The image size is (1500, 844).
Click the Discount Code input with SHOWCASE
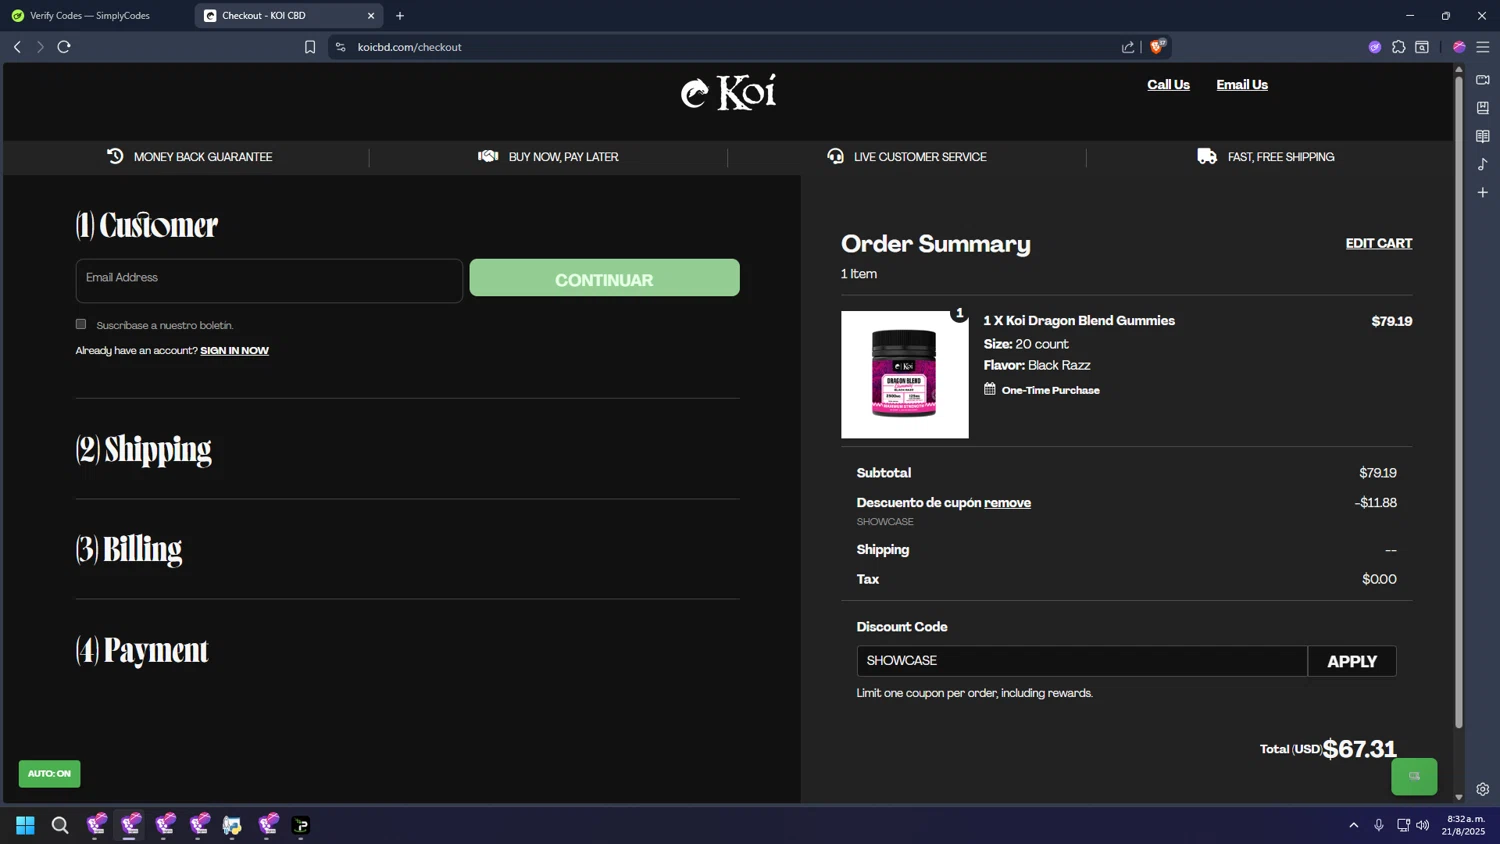coord(1082,661)
